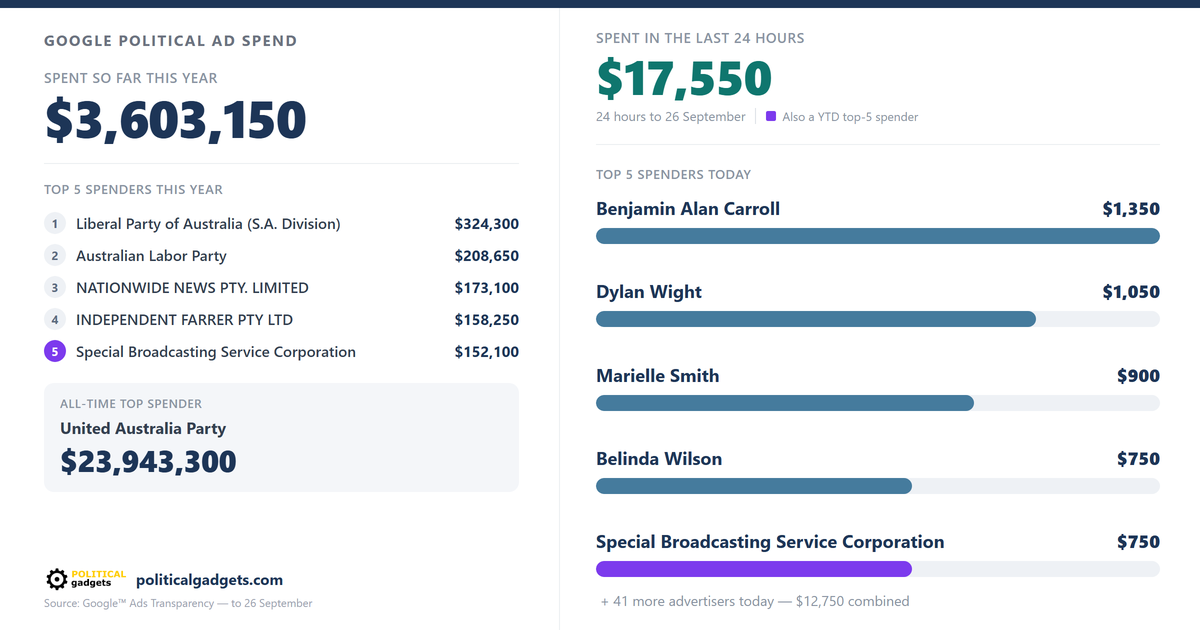Click the TOP 5 SPENDERS THIS YEAR heading
The image size is (1200, 630).
133,189
